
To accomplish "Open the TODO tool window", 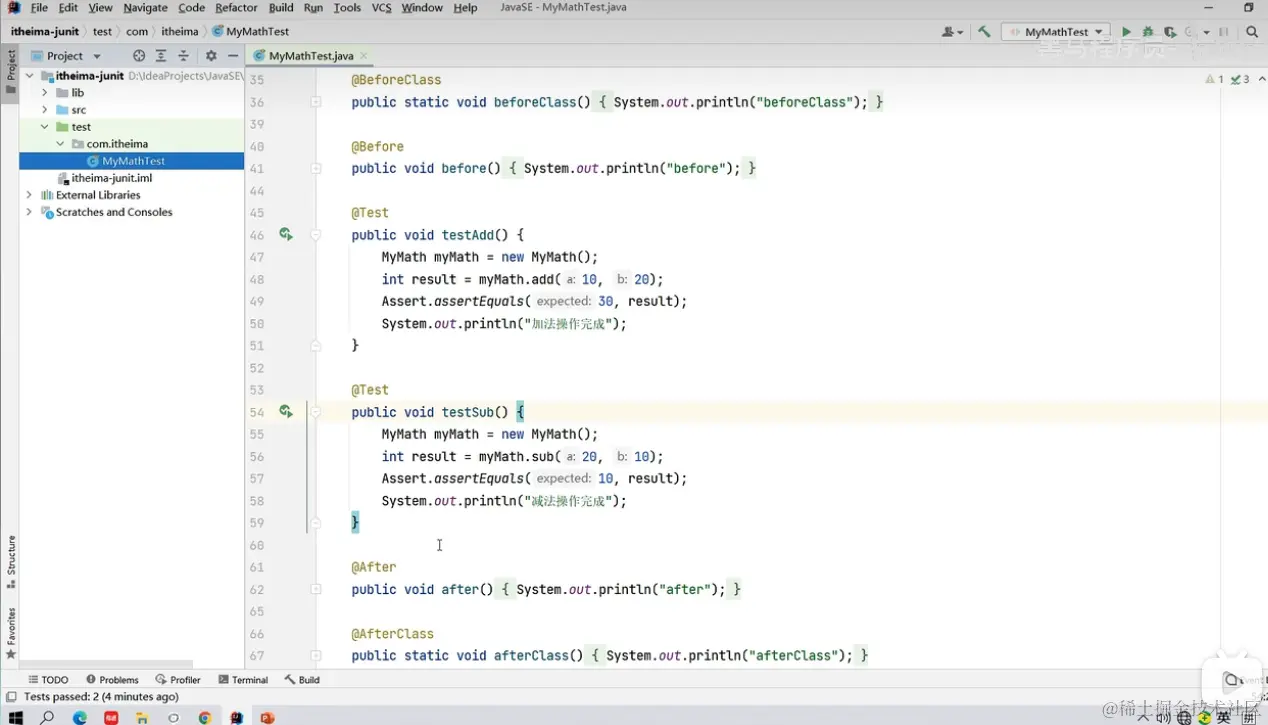I will click(48, 680).
